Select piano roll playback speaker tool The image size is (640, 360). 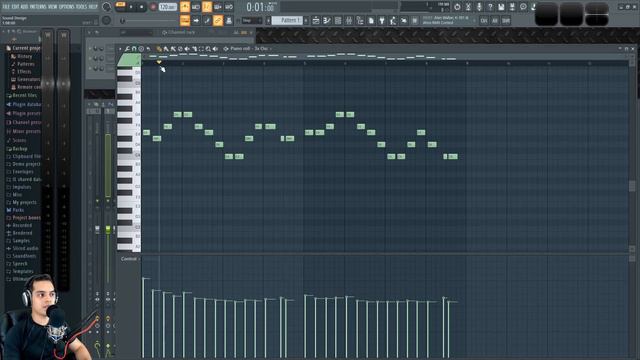(215, 49)
